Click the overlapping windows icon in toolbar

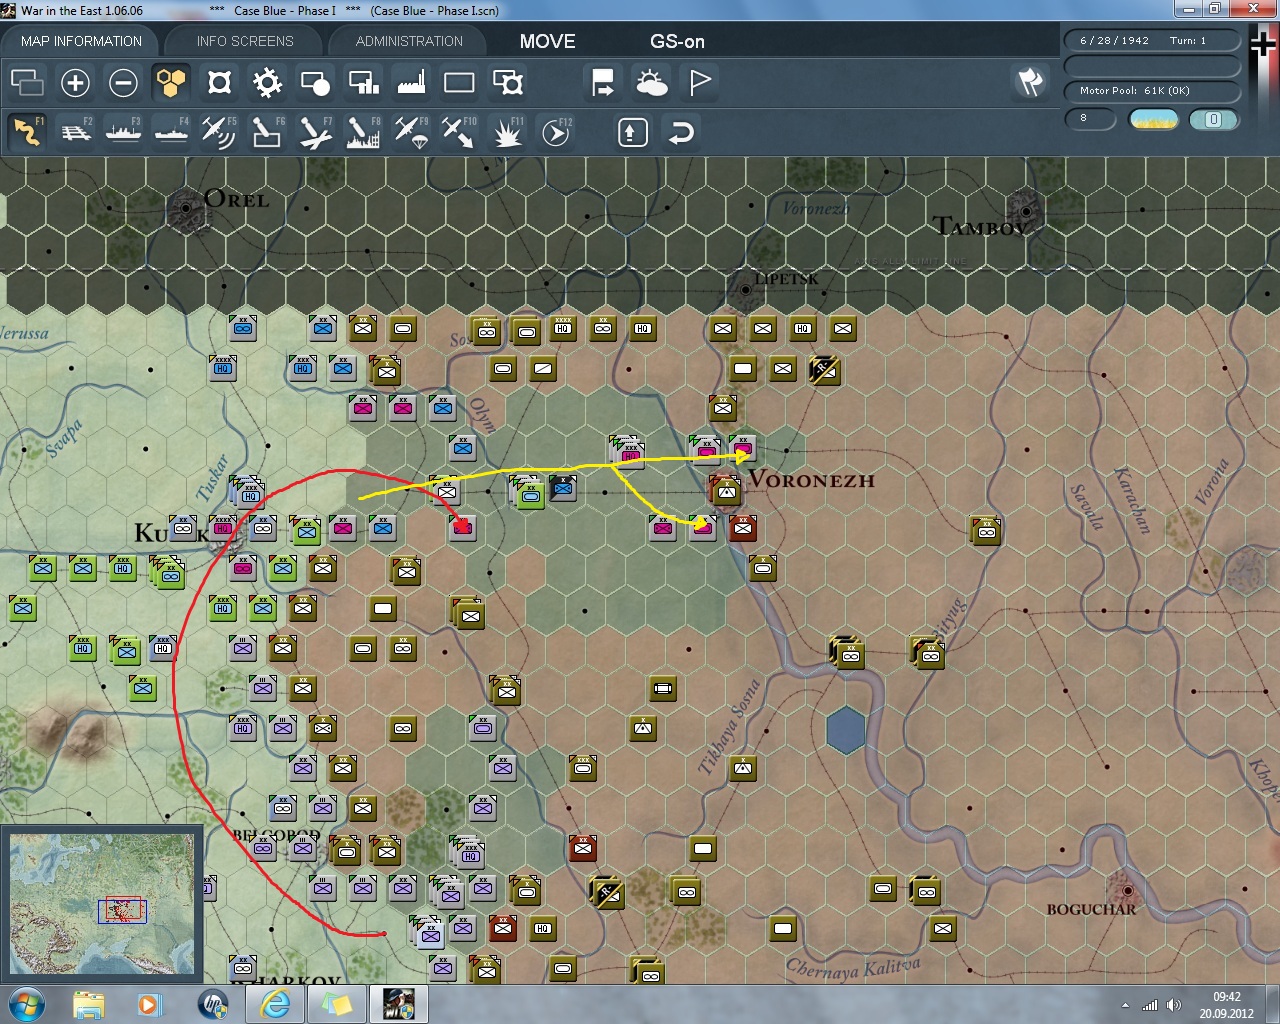(x=27, y=83)
